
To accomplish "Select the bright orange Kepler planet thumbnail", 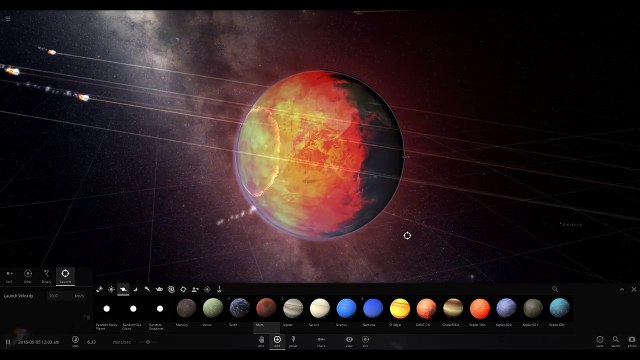I will click(x=480, y=308).
